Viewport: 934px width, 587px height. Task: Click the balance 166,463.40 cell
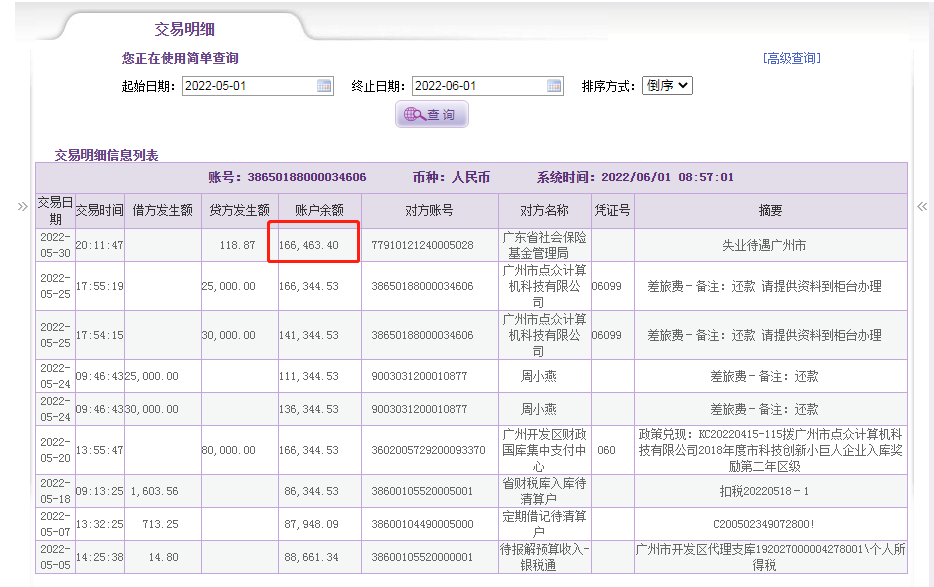tap(319, 245)
